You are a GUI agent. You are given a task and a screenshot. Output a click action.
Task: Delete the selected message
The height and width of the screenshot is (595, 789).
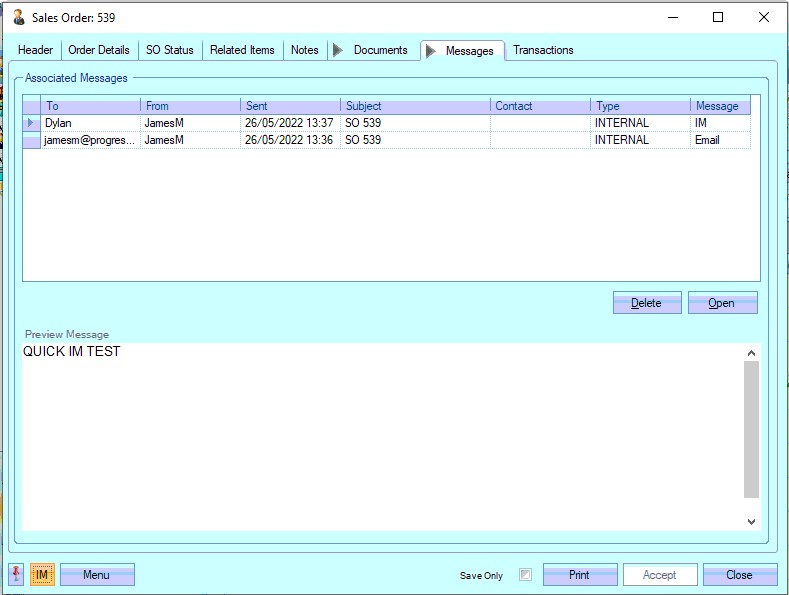pos(646,303)
